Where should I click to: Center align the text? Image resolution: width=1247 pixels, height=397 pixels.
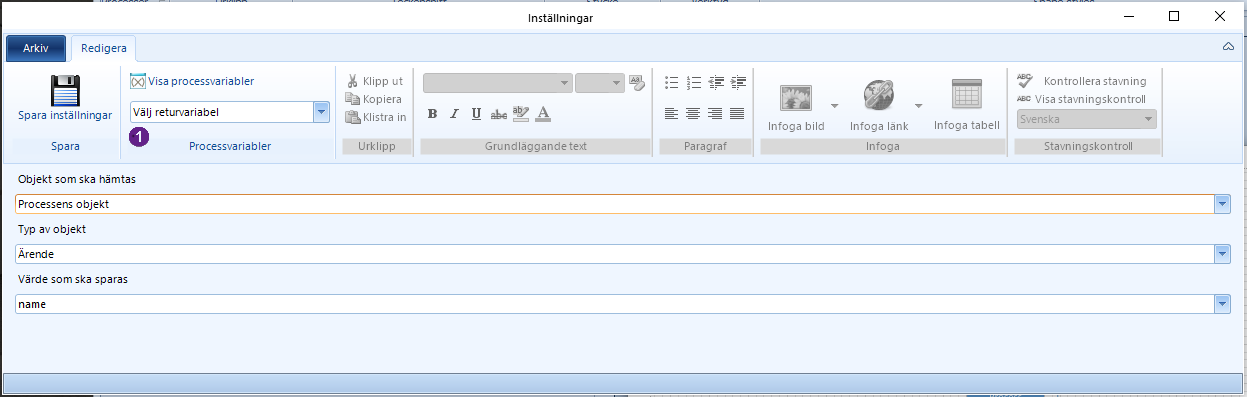tap(693, 114)
